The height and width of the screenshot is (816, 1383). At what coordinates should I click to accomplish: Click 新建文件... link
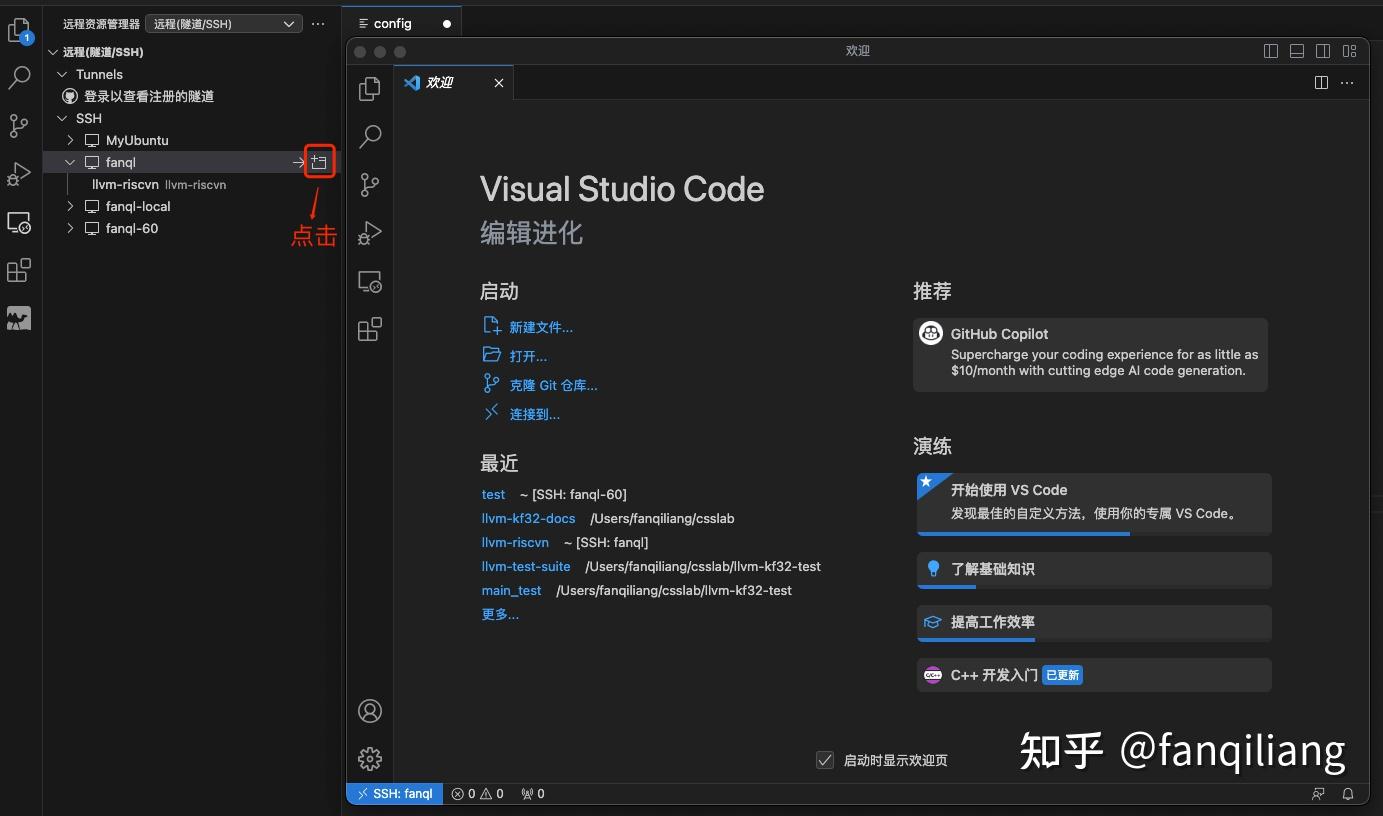tap(541, 327)
